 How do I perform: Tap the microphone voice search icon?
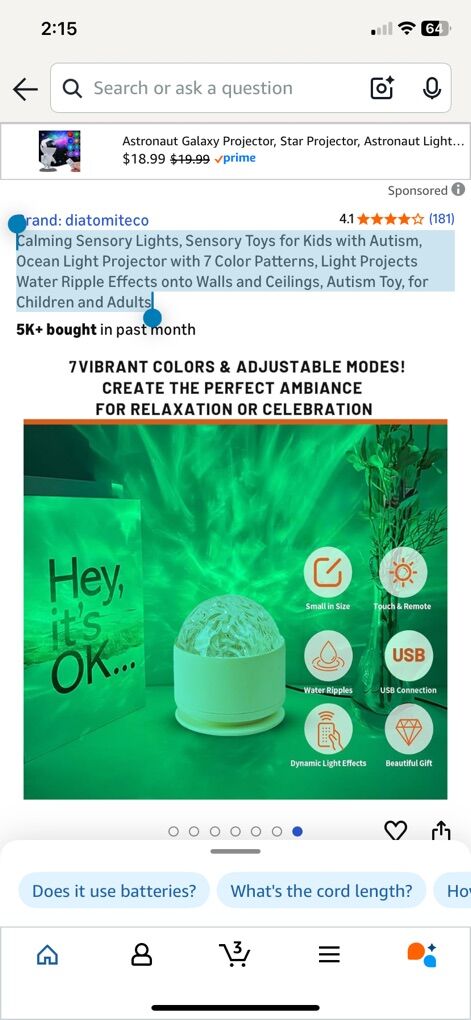click(x=432, y=88)
